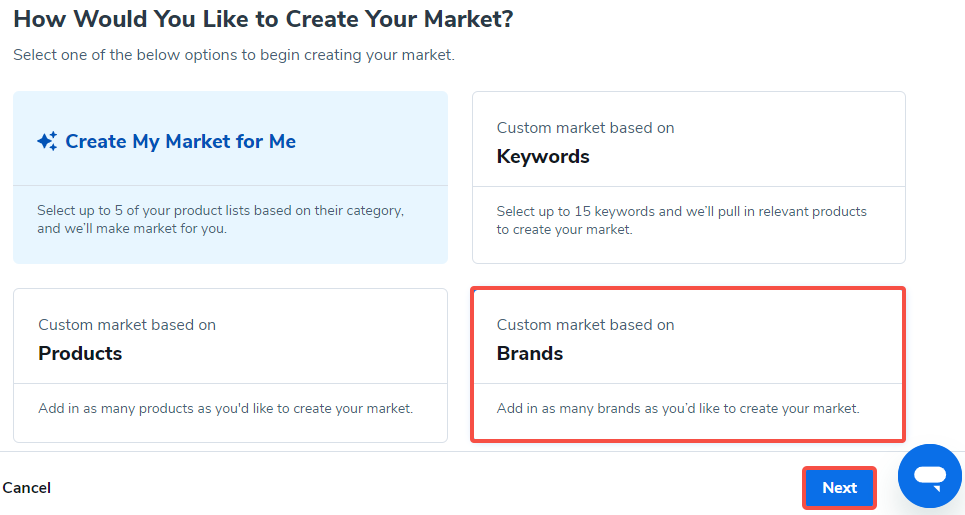This screenshot has height=515, width=965.
Task: Click the 'Select up to 15 keywords' description
Action: pos(681,220)
